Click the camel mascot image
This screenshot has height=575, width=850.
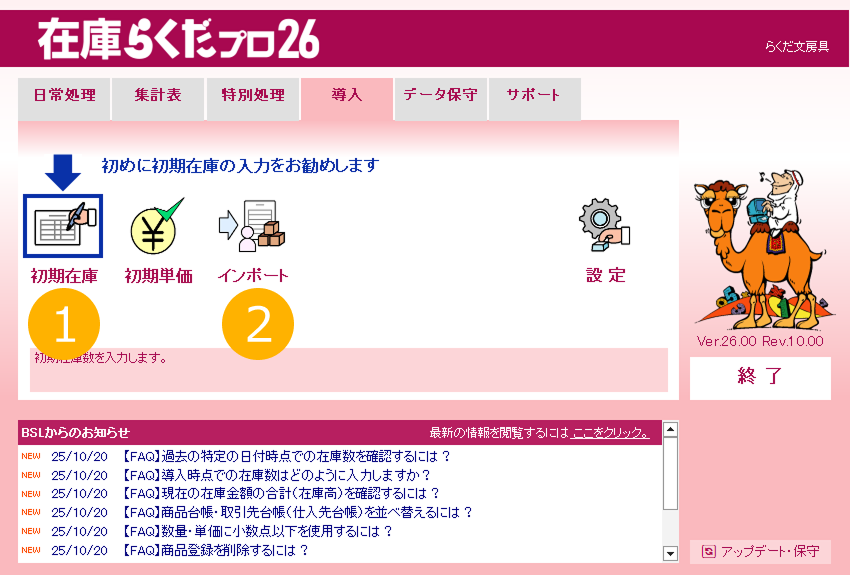click(x=761, y=250)
